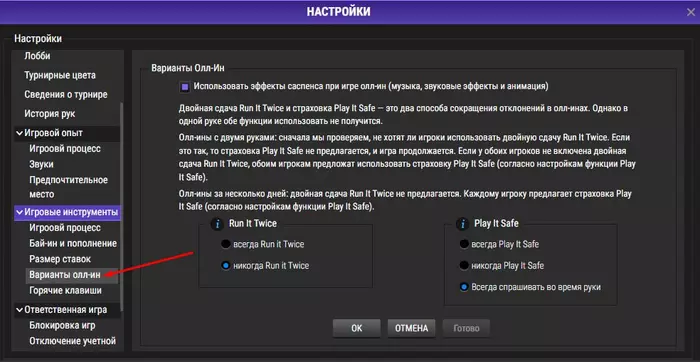Image resolution: width=700 pixels, height=362 pixels.
Task: Open Горячие клавиши settings
Action: coord(65,291)
